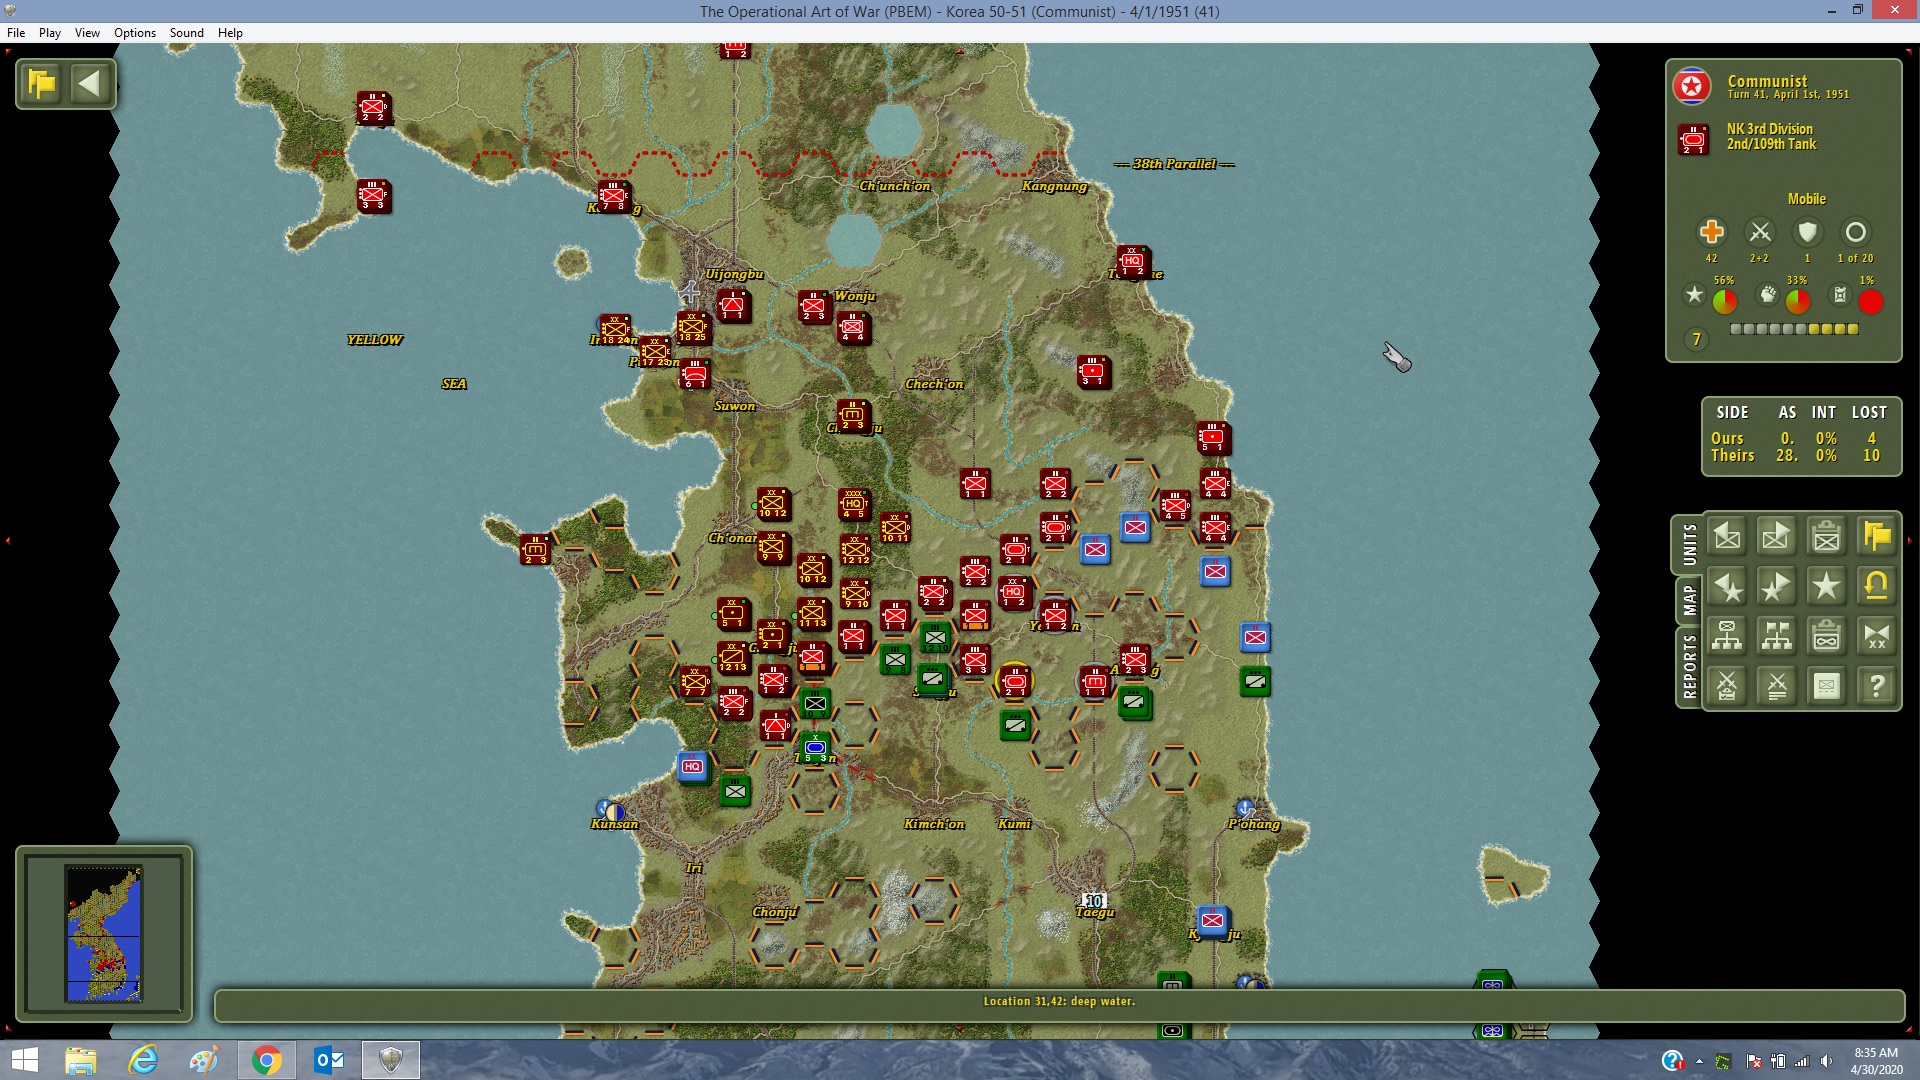Click the left arrow button at top left
Viewport: 1920px width, 1080px height.
90,84
